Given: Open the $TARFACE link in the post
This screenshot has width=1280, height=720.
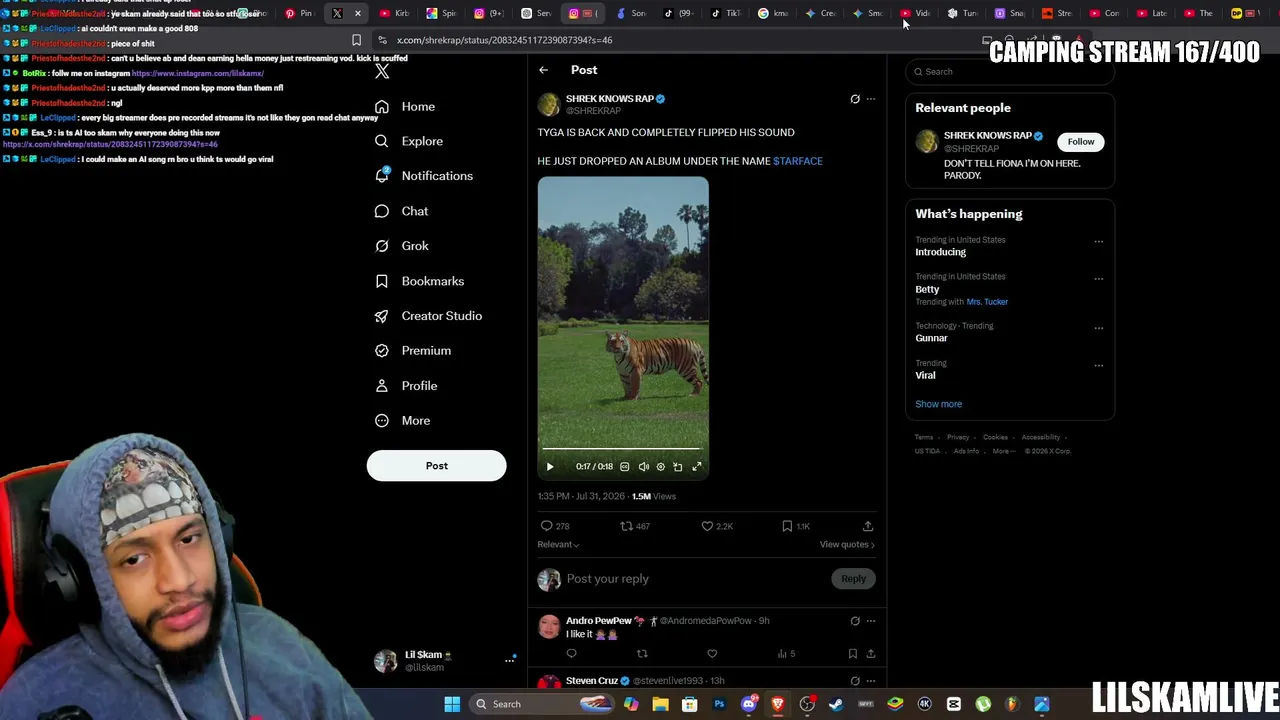Looking at the screenshot, I should point(798,161).
